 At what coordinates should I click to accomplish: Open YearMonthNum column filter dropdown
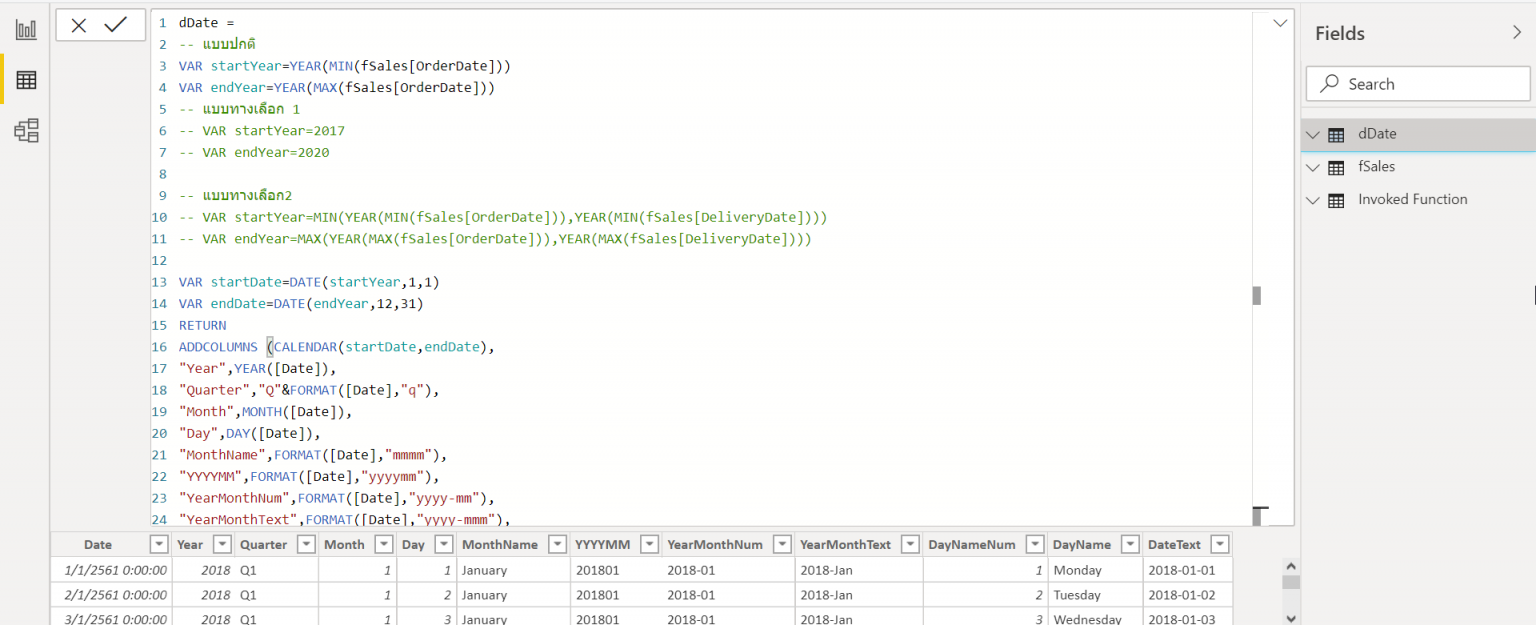click(x=782, y=545)
